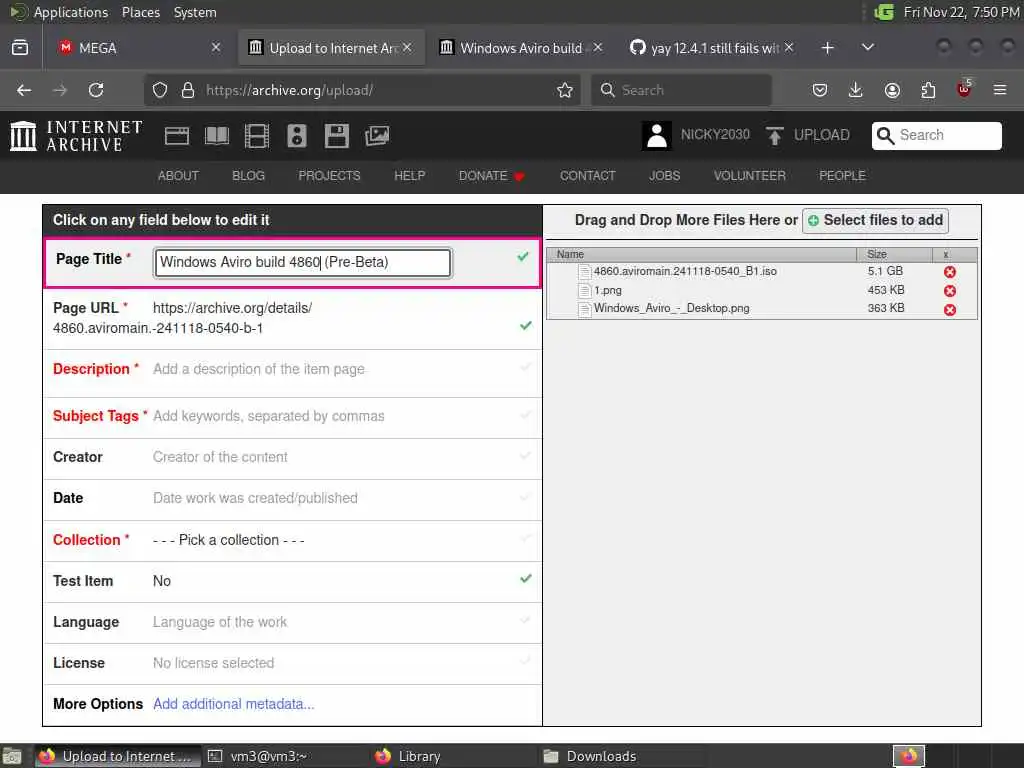
Task: Click the ABOUT navigation link
Action: tap(178, 176)
